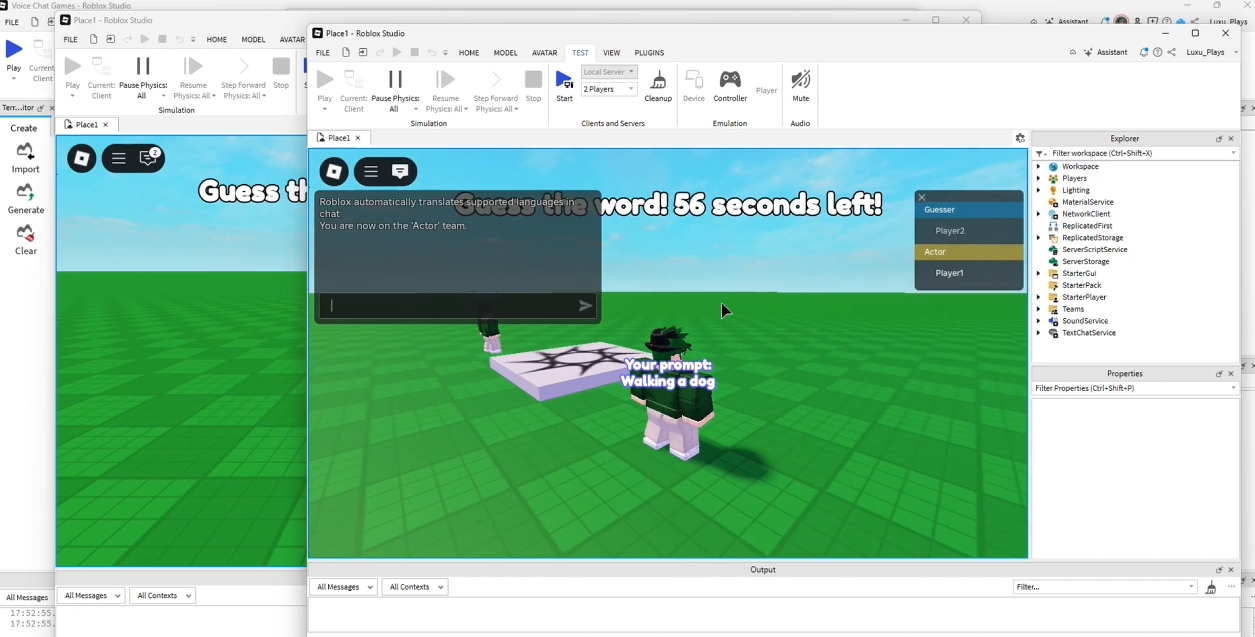The image size is (1255, 637).
Task: Select TextChatService in Explorer
Action: click(1088, 333)
